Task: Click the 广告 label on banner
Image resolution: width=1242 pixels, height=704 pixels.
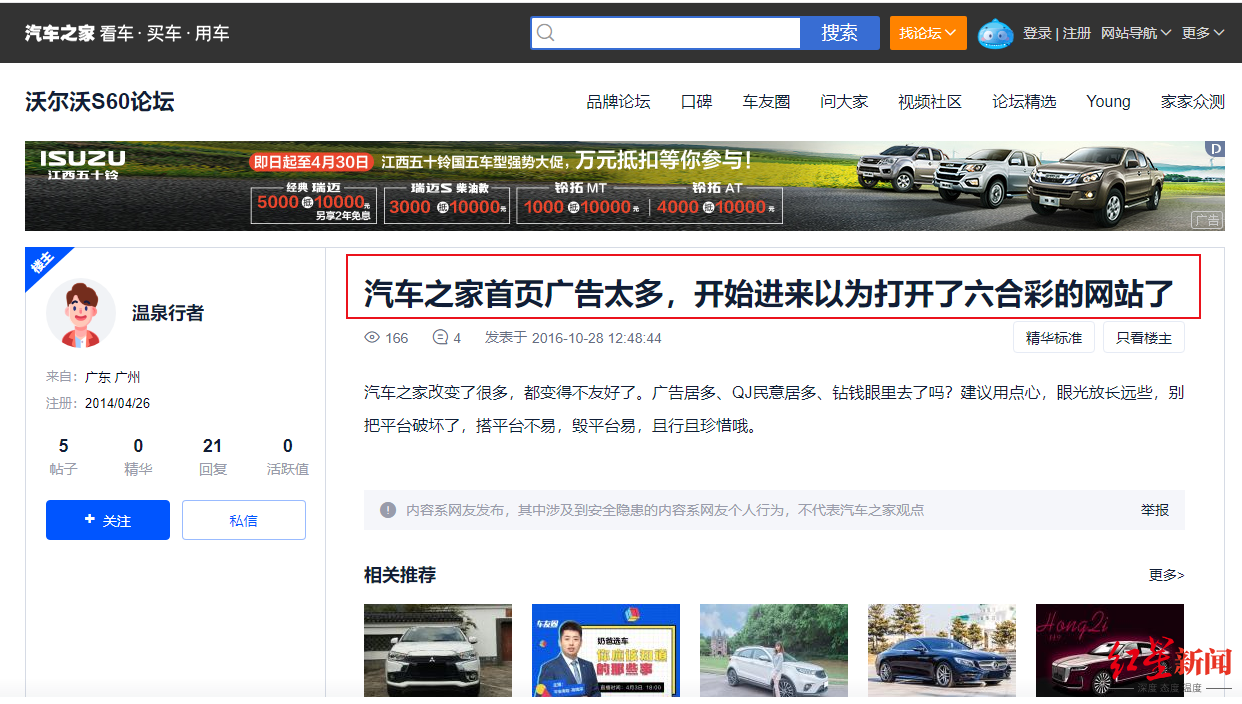Action: click(1207, 221)
